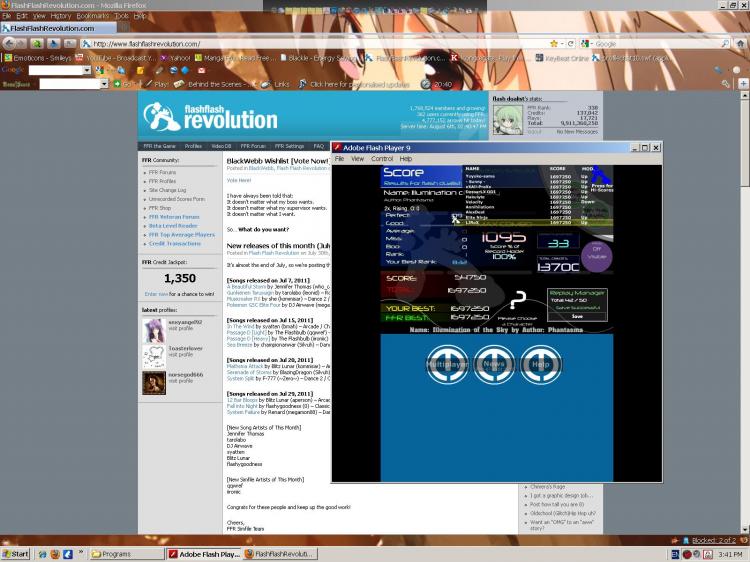
Task: Open Credit Transactions sidebar link
Action: [175, 243]
